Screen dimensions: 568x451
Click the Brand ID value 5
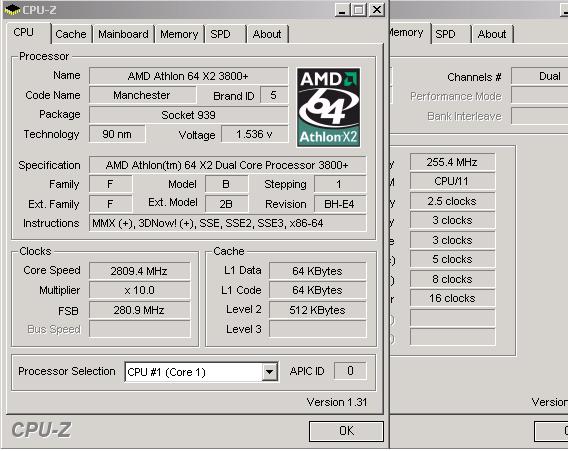tap(274, 95)
